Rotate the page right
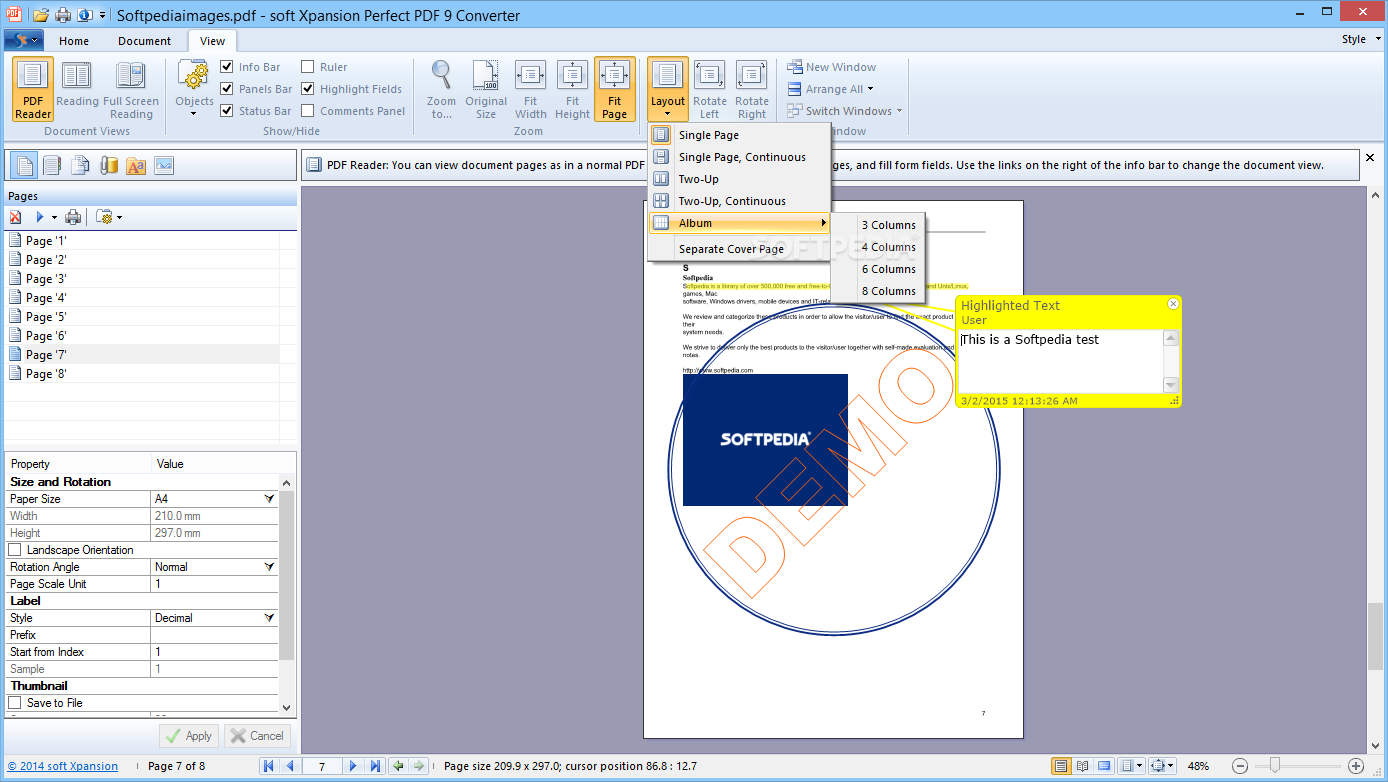This screenshot has width=1388, height=782. [752, 90]
